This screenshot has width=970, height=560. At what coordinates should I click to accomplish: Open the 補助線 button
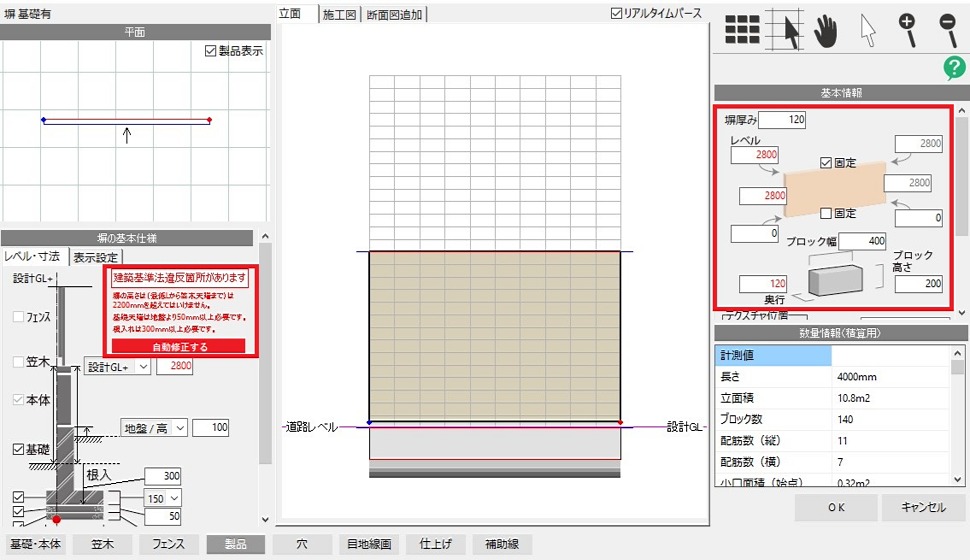click(502, 544)
